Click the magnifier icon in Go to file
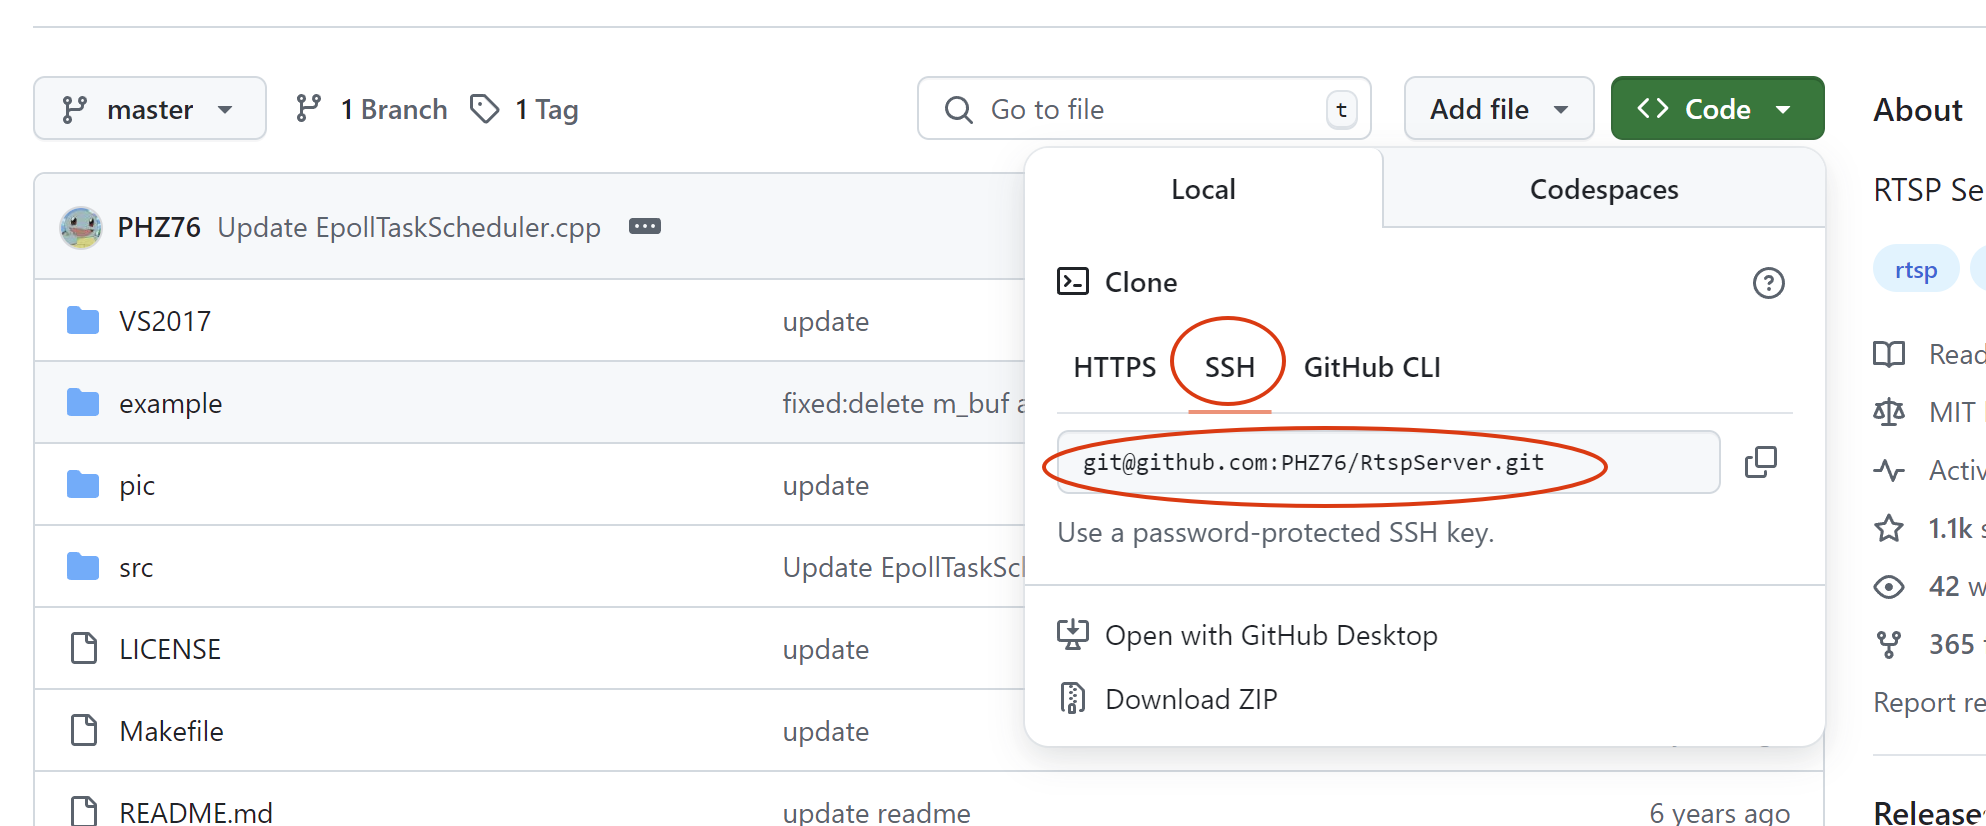The width and height of the screenshot is (1986, 826). coord(959,109)
